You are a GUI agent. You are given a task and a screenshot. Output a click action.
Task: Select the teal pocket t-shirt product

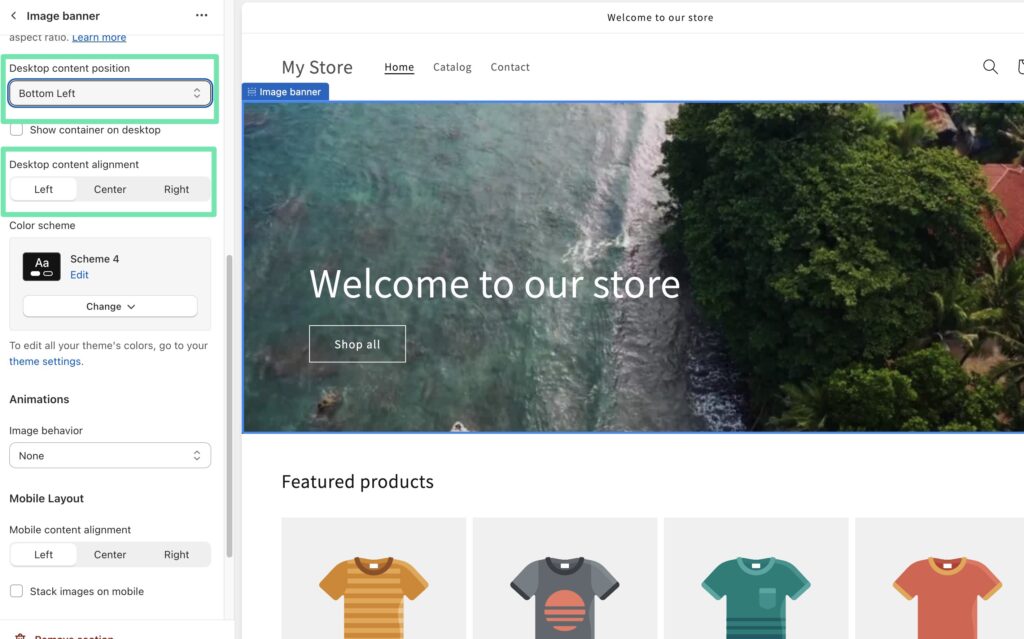755,592
